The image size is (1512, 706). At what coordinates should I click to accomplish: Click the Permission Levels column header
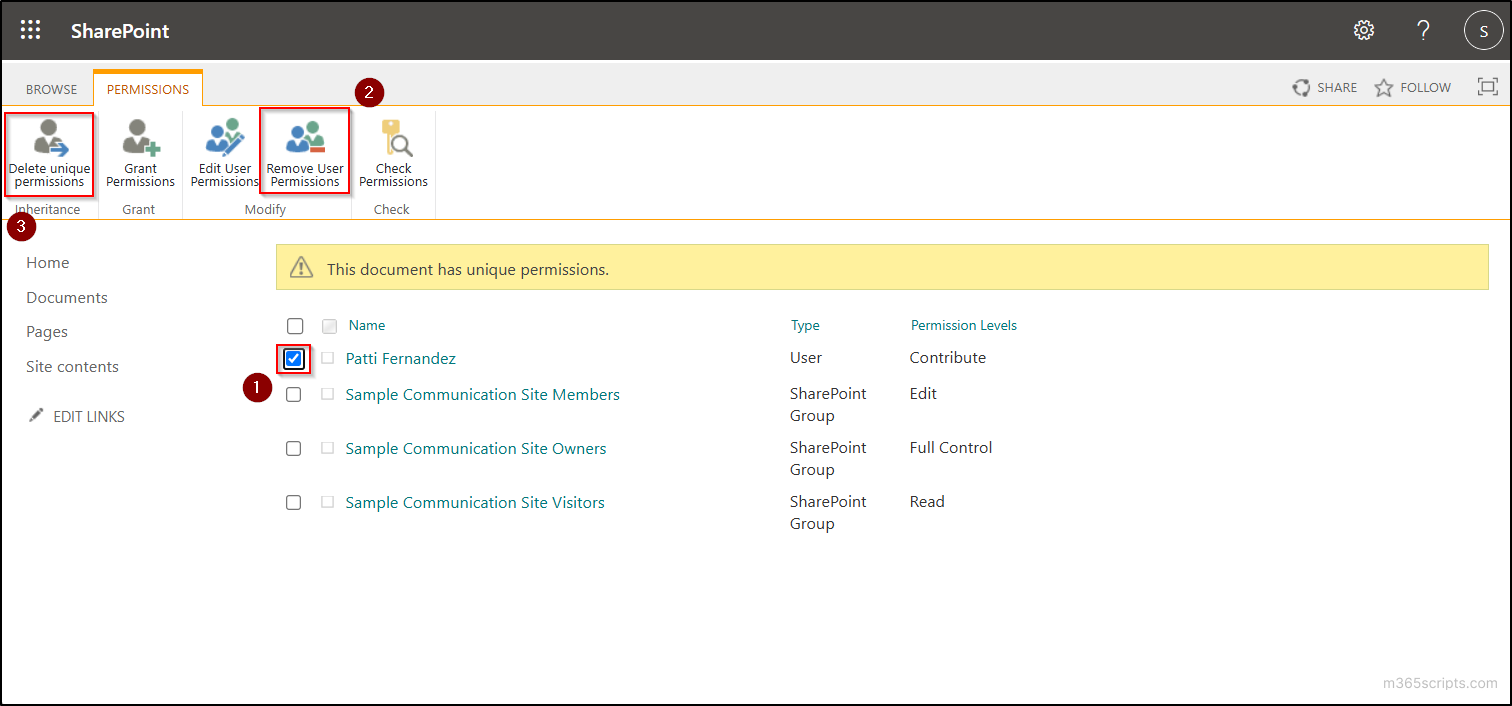tap(964, 325)
